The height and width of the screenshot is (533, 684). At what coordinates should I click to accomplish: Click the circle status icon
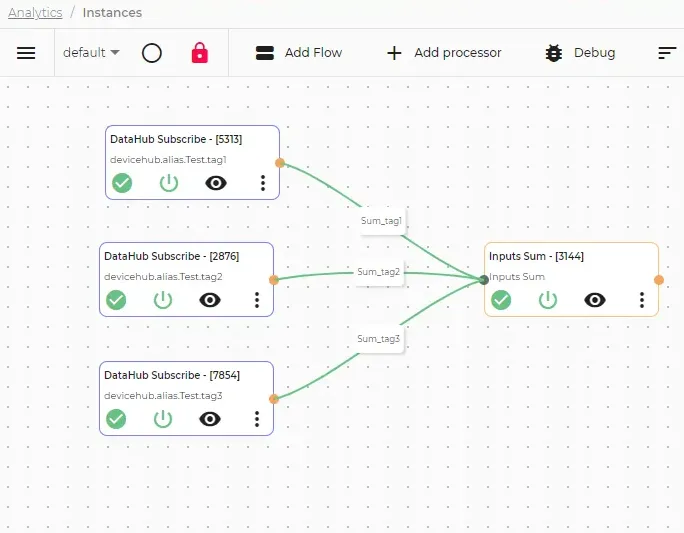coord(152,53)
